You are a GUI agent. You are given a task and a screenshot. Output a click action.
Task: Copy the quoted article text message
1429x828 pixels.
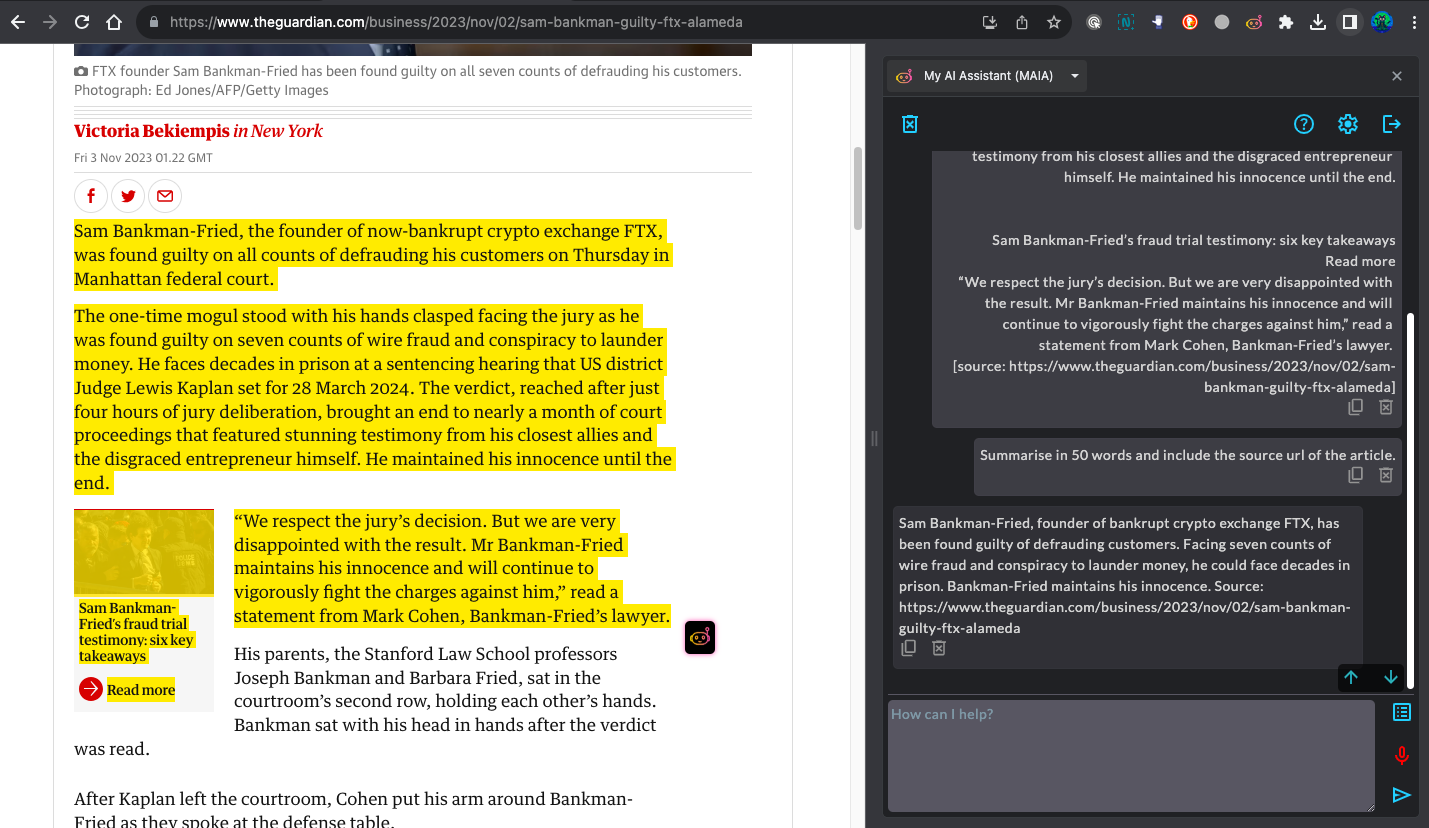coord(1356,407)
